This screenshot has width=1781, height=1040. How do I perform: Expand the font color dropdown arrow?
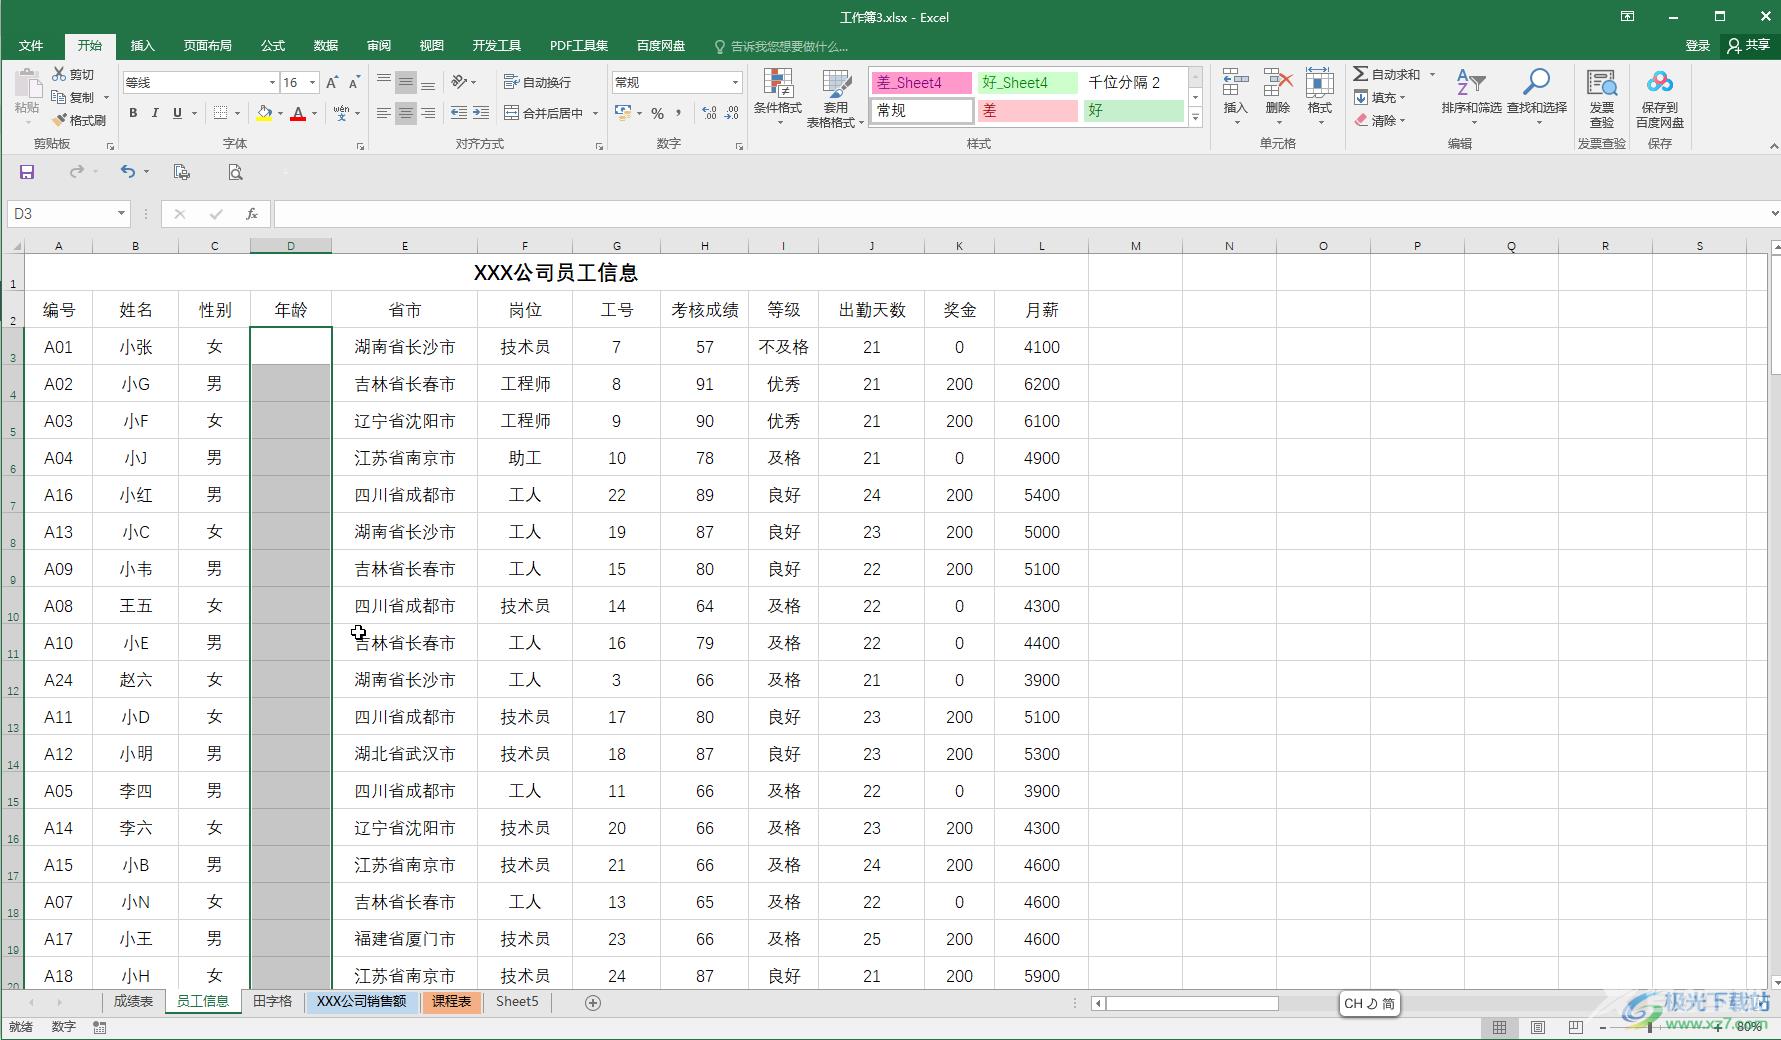pyautogui.click(x=314, y=113)
